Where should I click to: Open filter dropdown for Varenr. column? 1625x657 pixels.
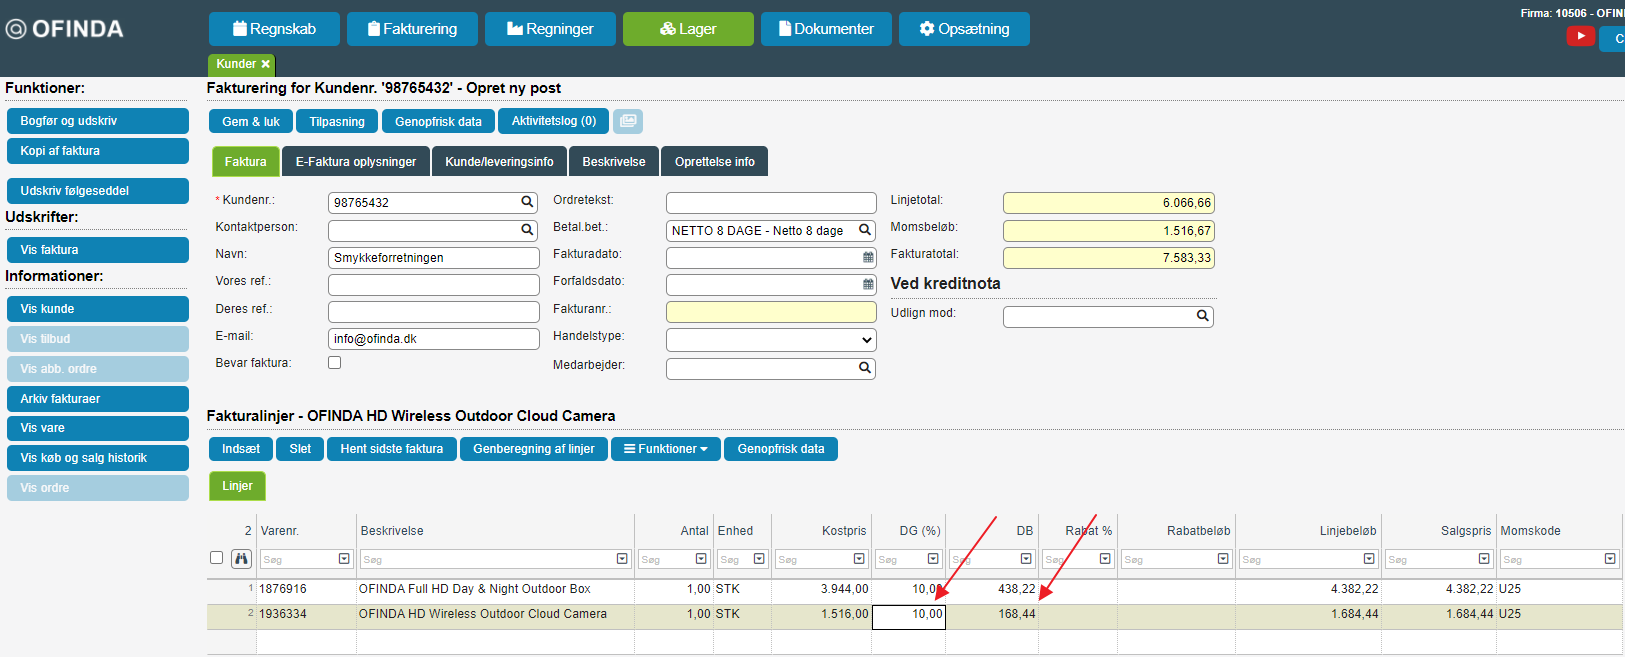tap(344, 559)
